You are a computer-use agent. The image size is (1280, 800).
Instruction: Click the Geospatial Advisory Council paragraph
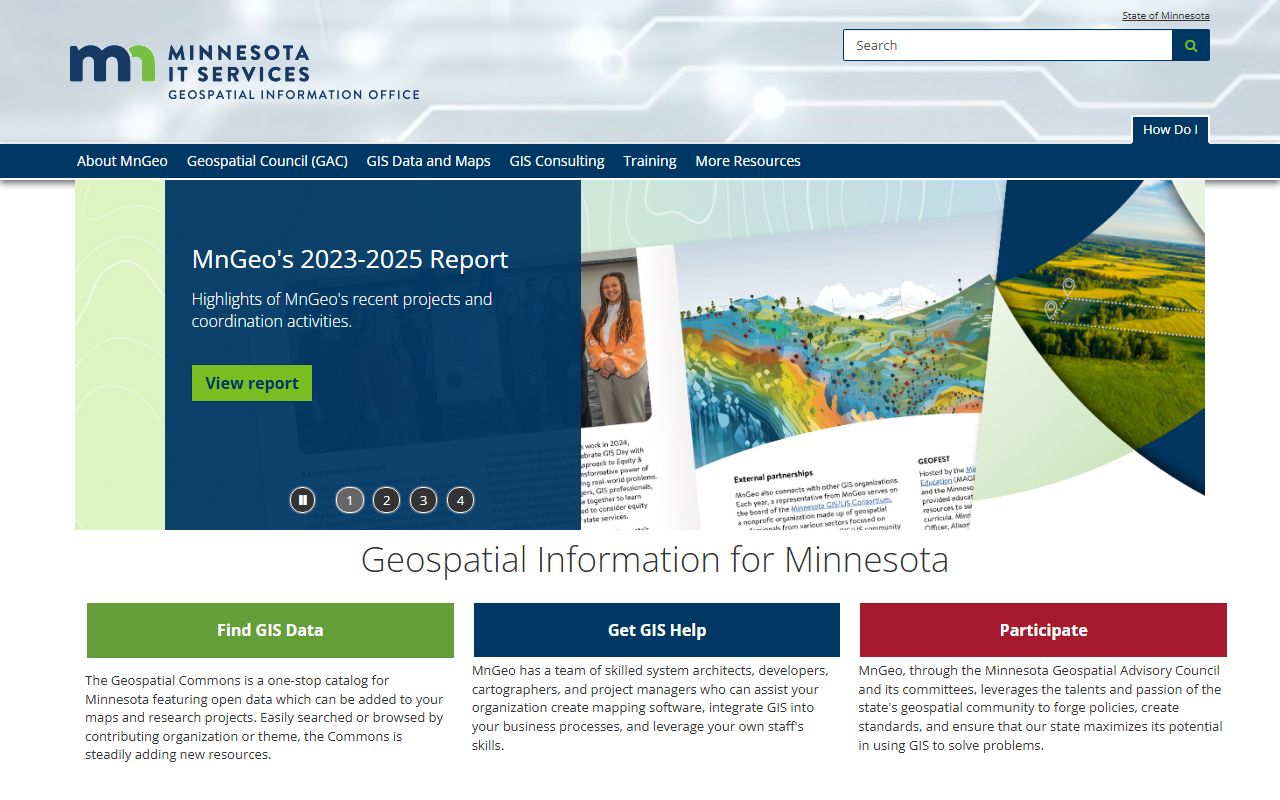[x=1040, y=708]
